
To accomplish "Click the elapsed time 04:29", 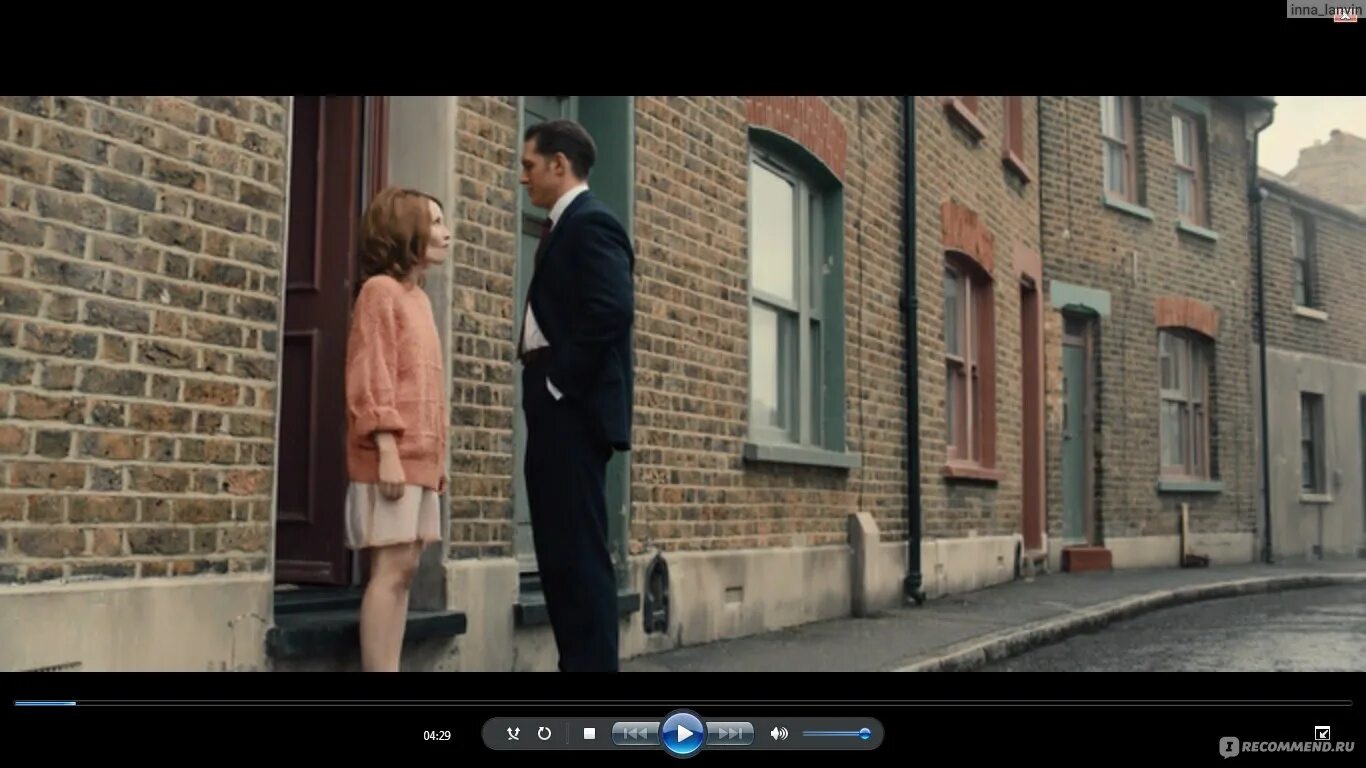I will pos(437,735).
